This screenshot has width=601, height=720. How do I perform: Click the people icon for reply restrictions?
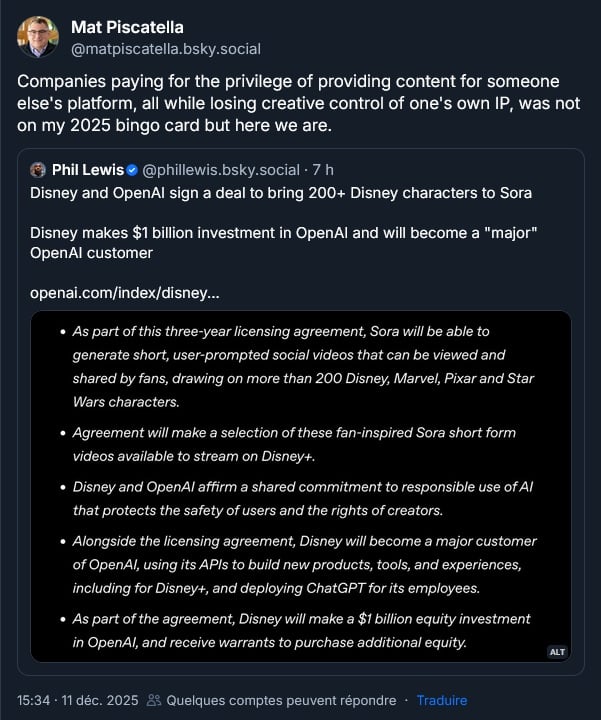153,700
